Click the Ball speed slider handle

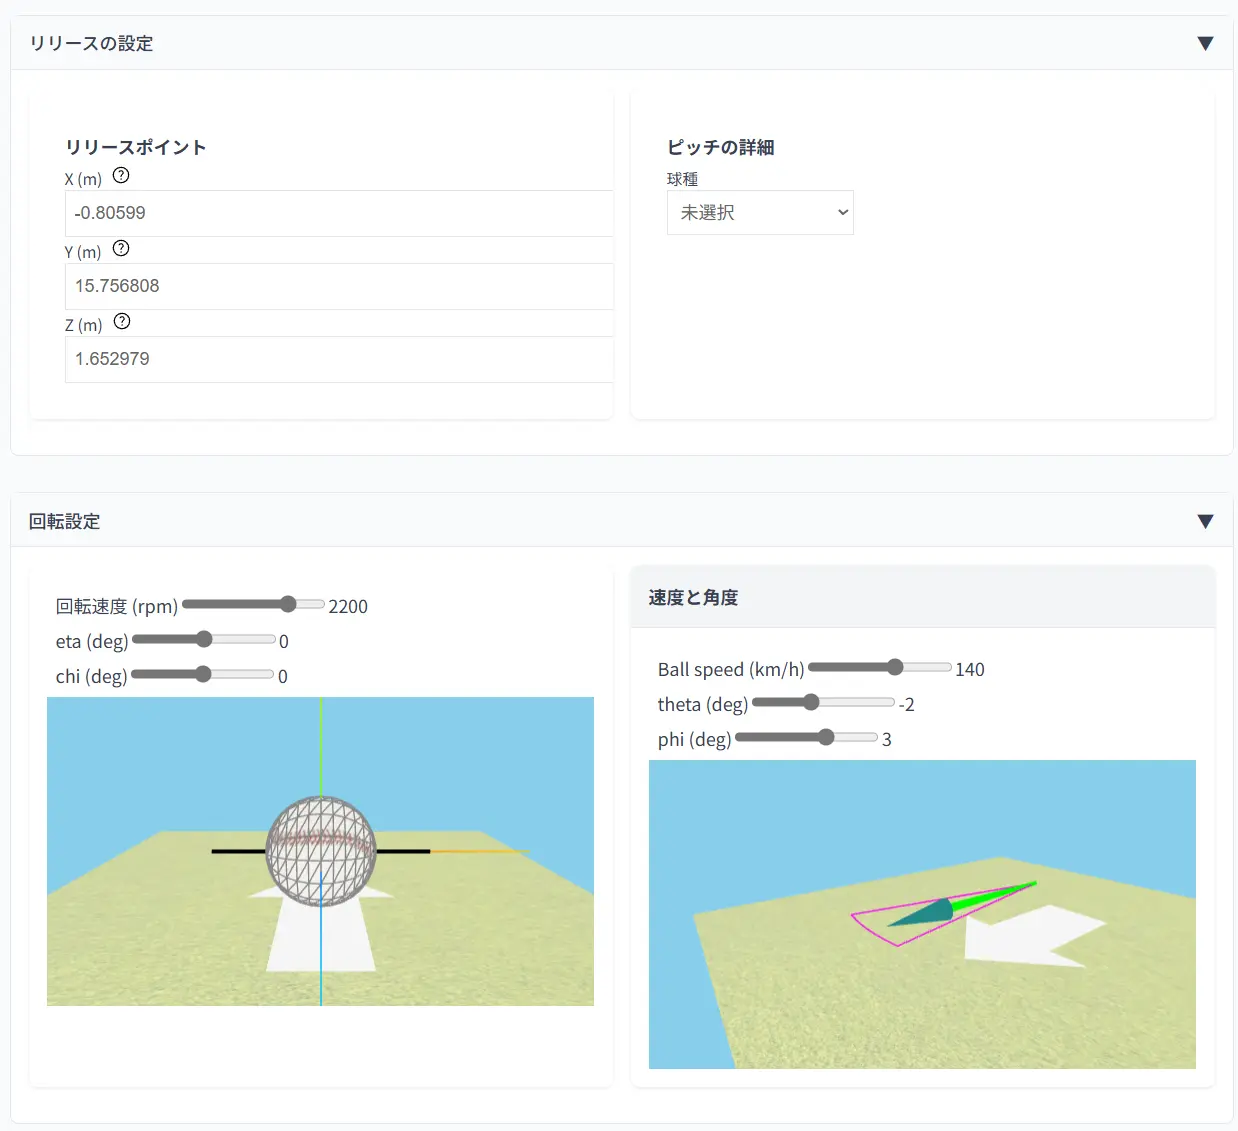pos(895,667)
